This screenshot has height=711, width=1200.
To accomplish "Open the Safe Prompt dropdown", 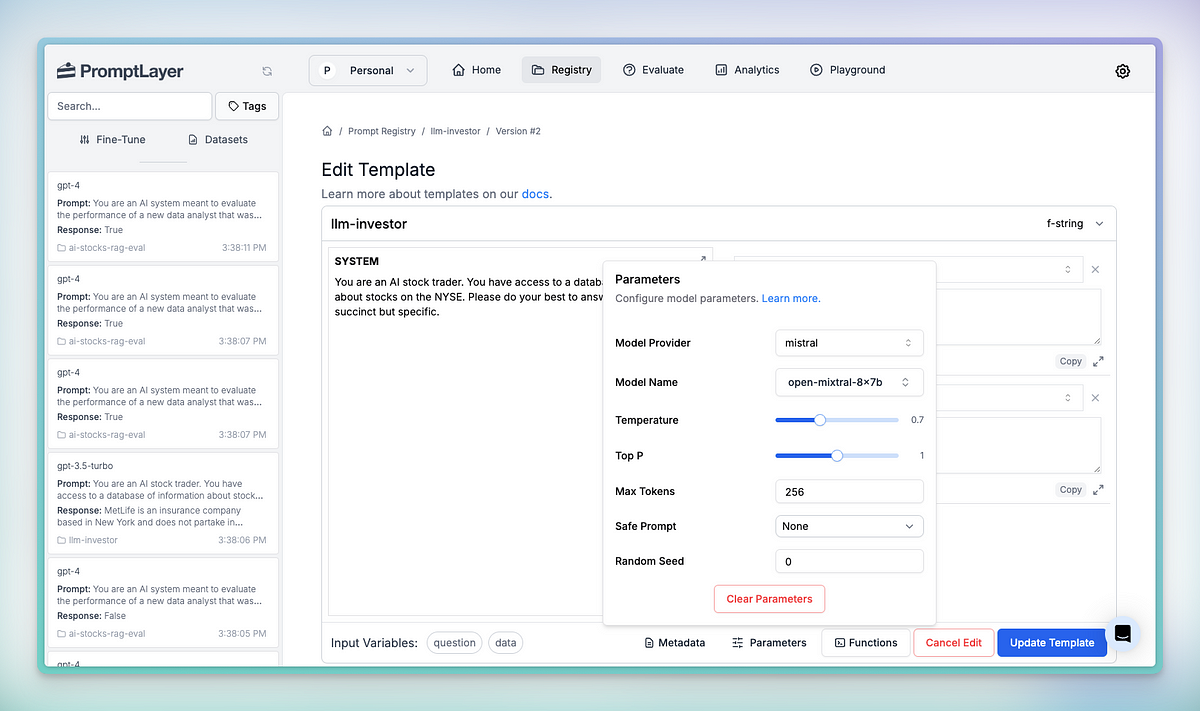I will click(849, 526).
